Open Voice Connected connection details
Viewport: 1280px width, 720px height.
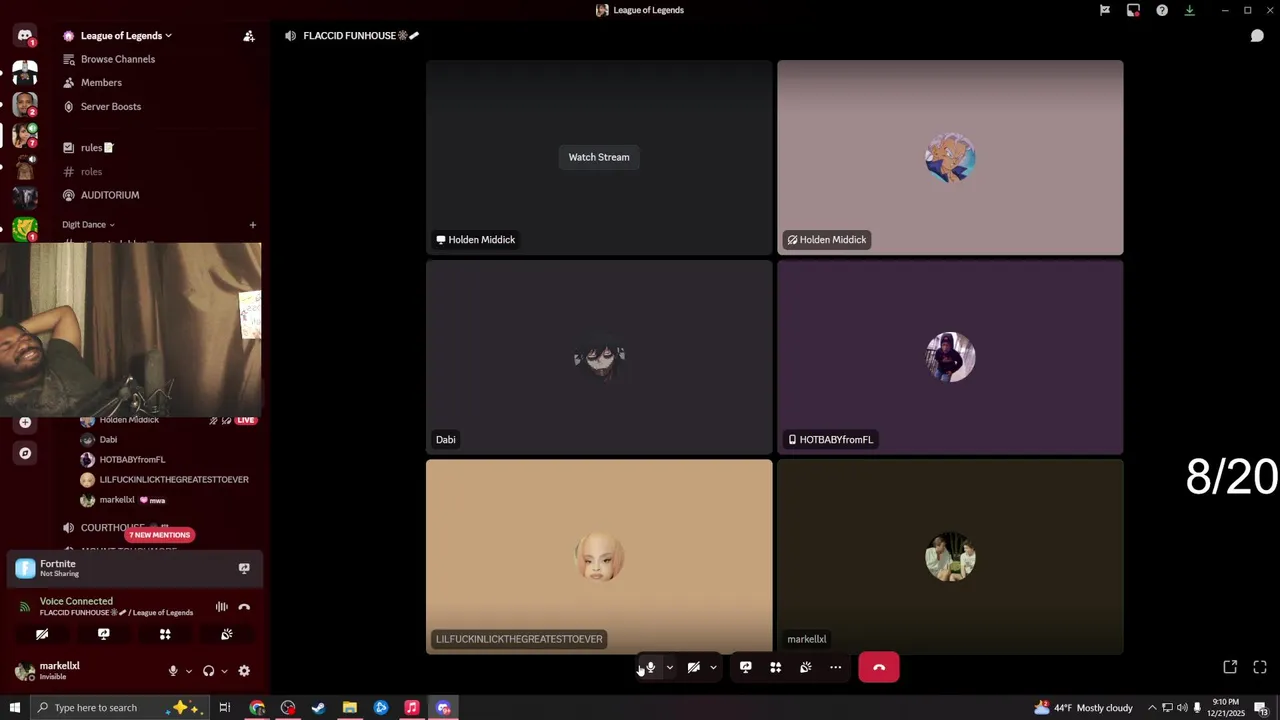[76, 601]
